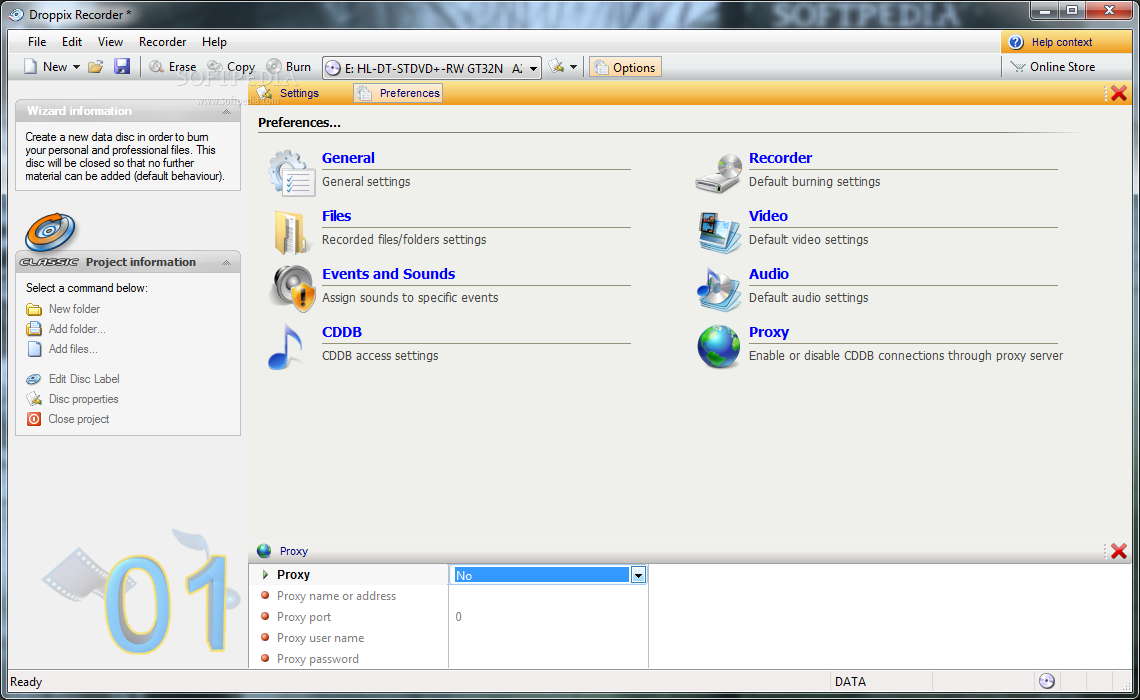Click the Edit Disc Label icon
Screen dimensions: 1140x700
(x=34, y=379)
